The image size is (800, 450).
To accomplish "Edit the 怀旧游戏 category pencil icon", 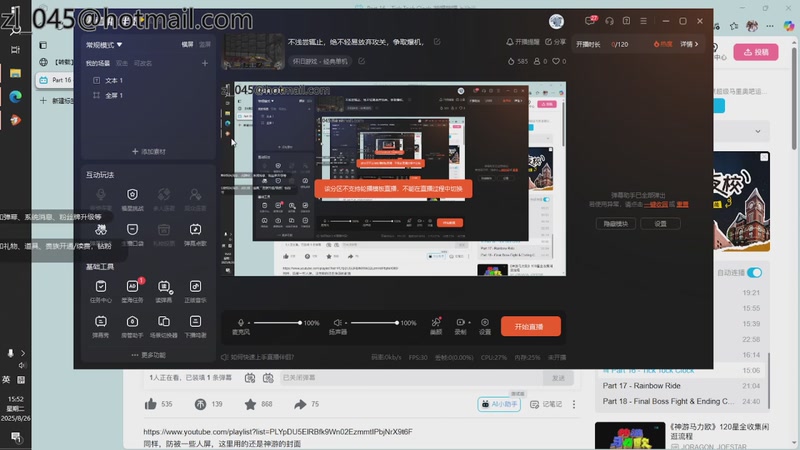I will click(362, 61).
